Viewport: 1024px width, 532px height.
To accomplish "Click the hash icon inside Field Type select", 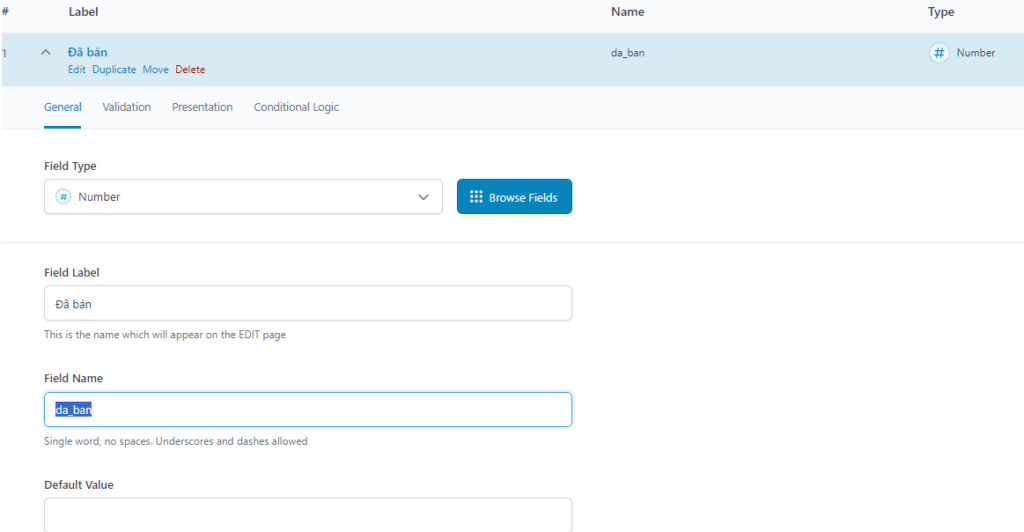I will point(63,197).
